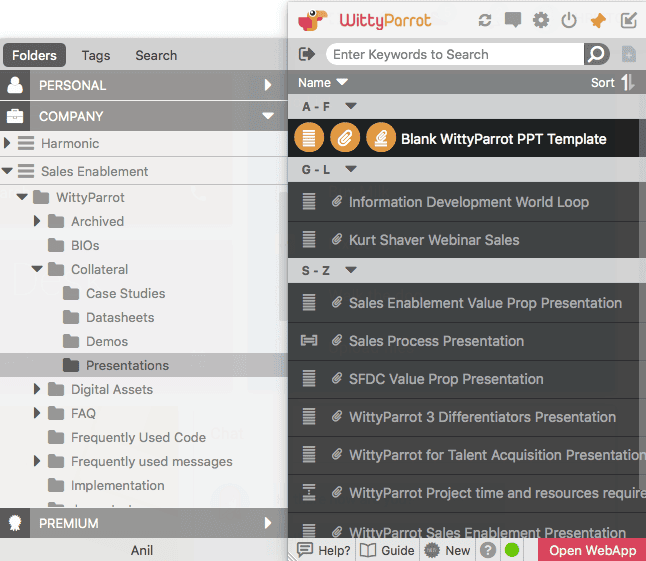Expand the Archived folder
The width and height of the screenshot is (646, 561).
tap(38, 221)
